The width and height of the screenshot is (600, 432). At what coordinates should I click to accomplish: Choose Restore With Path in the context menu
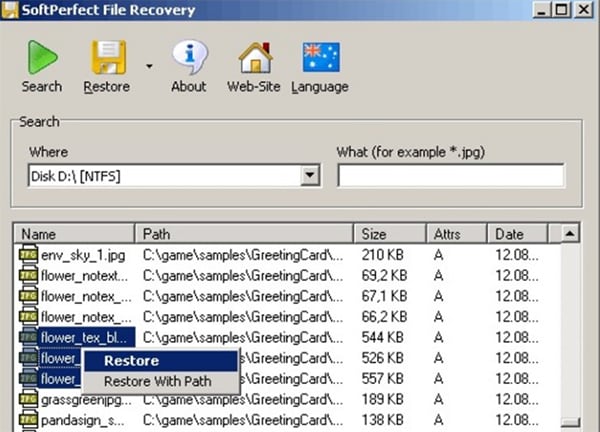[161, 381]
